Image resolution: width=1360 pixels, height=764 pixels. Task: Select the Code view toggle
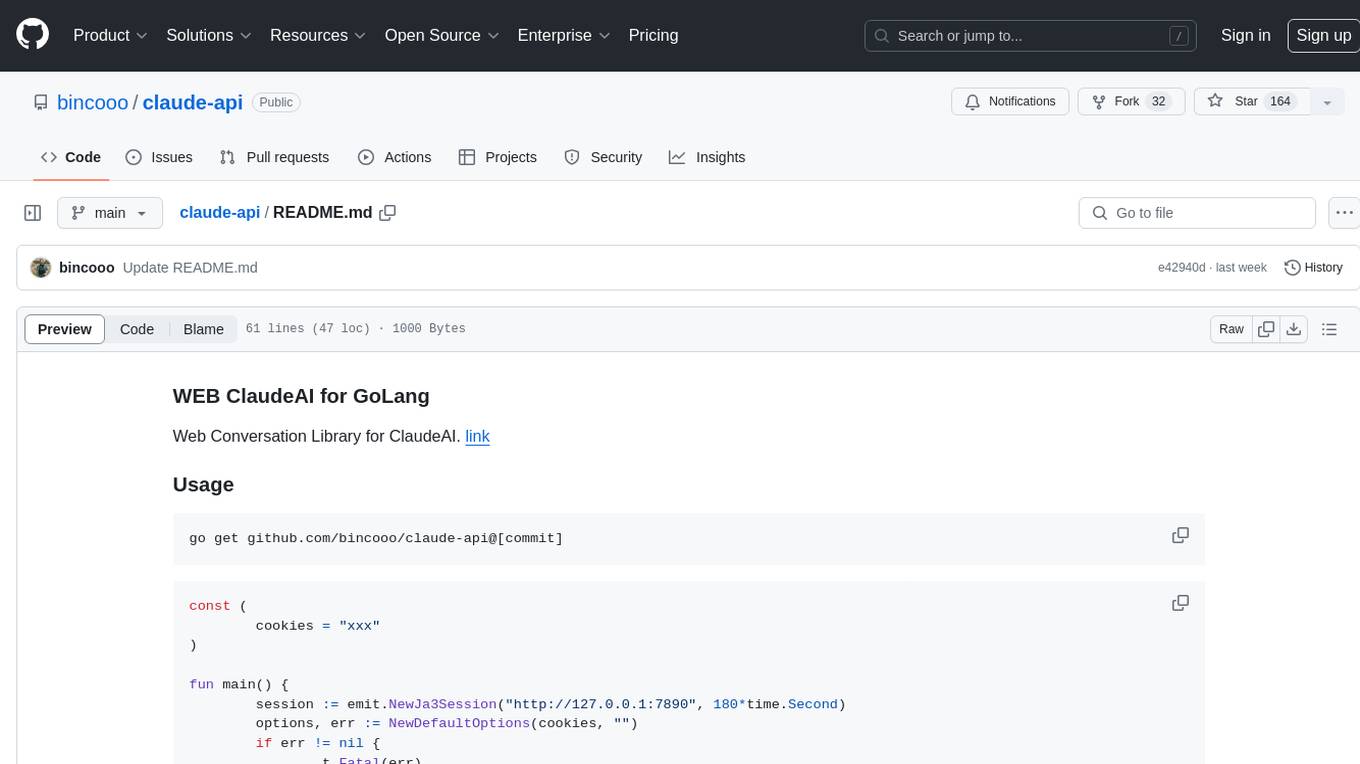pyautogui.click(x=137, y=329)
